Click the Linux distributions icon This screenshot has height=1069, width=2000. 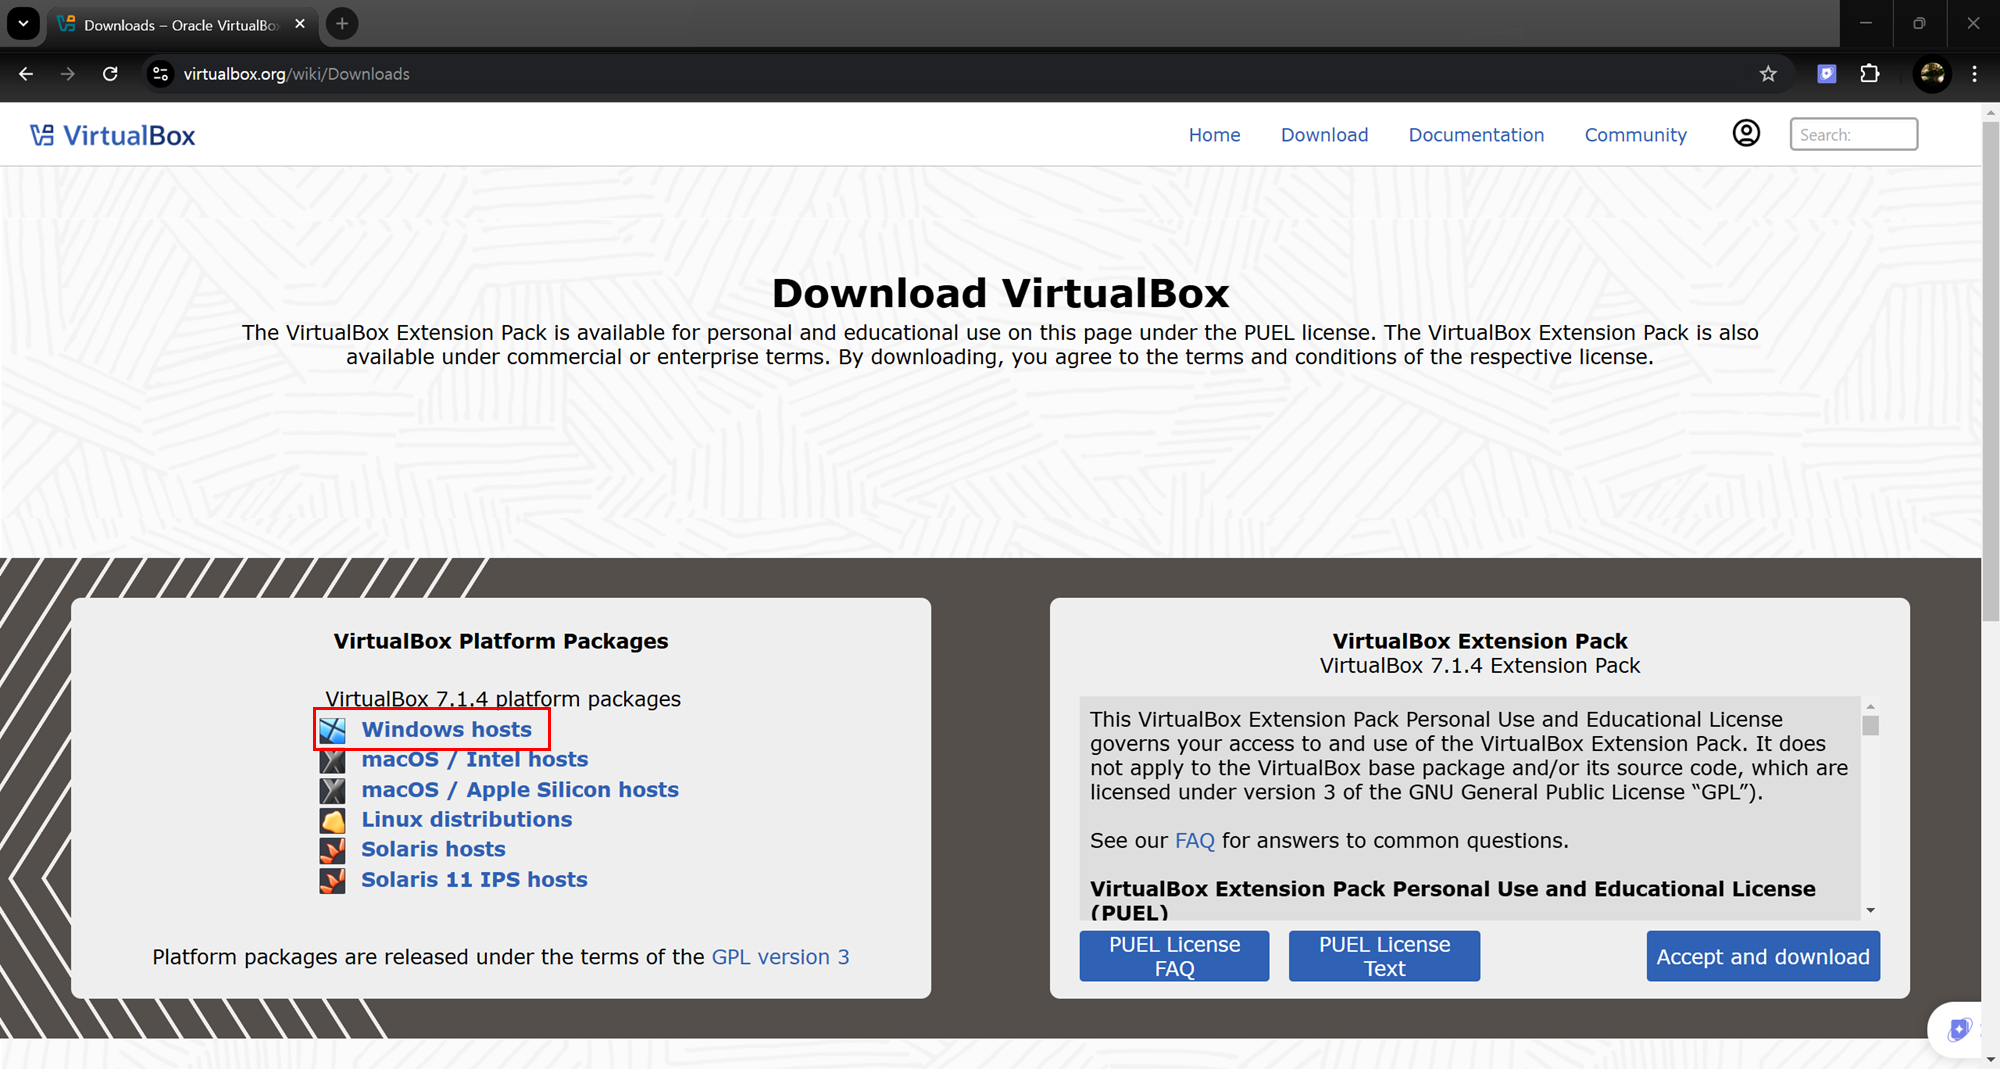click(x=333, y=820)
